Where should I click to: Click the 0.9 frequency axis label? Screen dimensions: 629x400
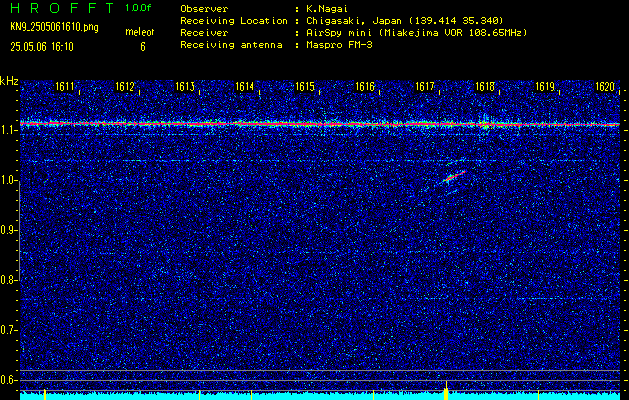point(8,230)
